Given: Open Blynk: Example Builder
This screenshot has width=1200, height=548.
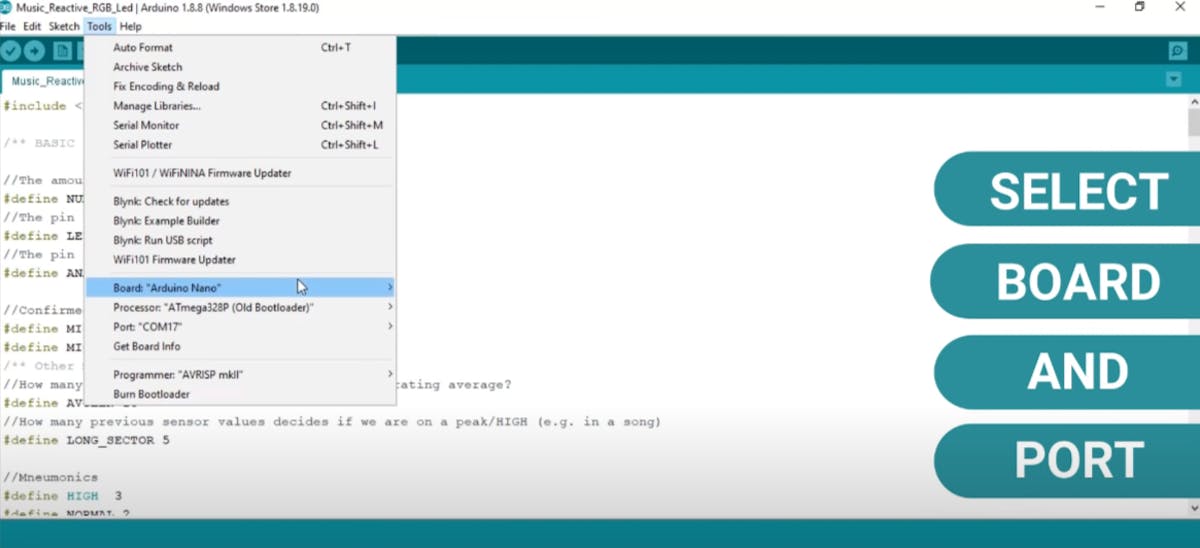Looking at the screenshot, I should [240, 220].
